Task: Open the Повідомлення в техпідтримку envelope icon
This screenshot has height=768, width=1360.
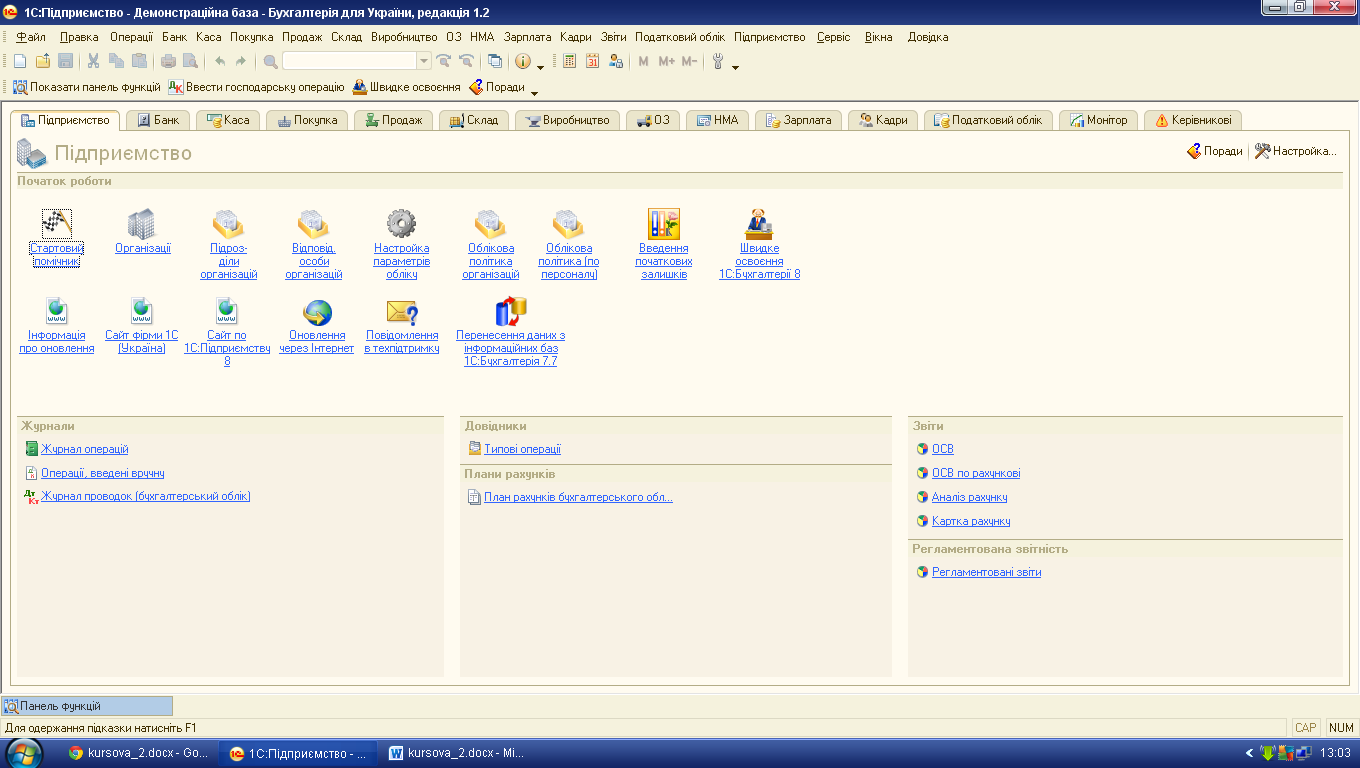Action: click(402, 313)
